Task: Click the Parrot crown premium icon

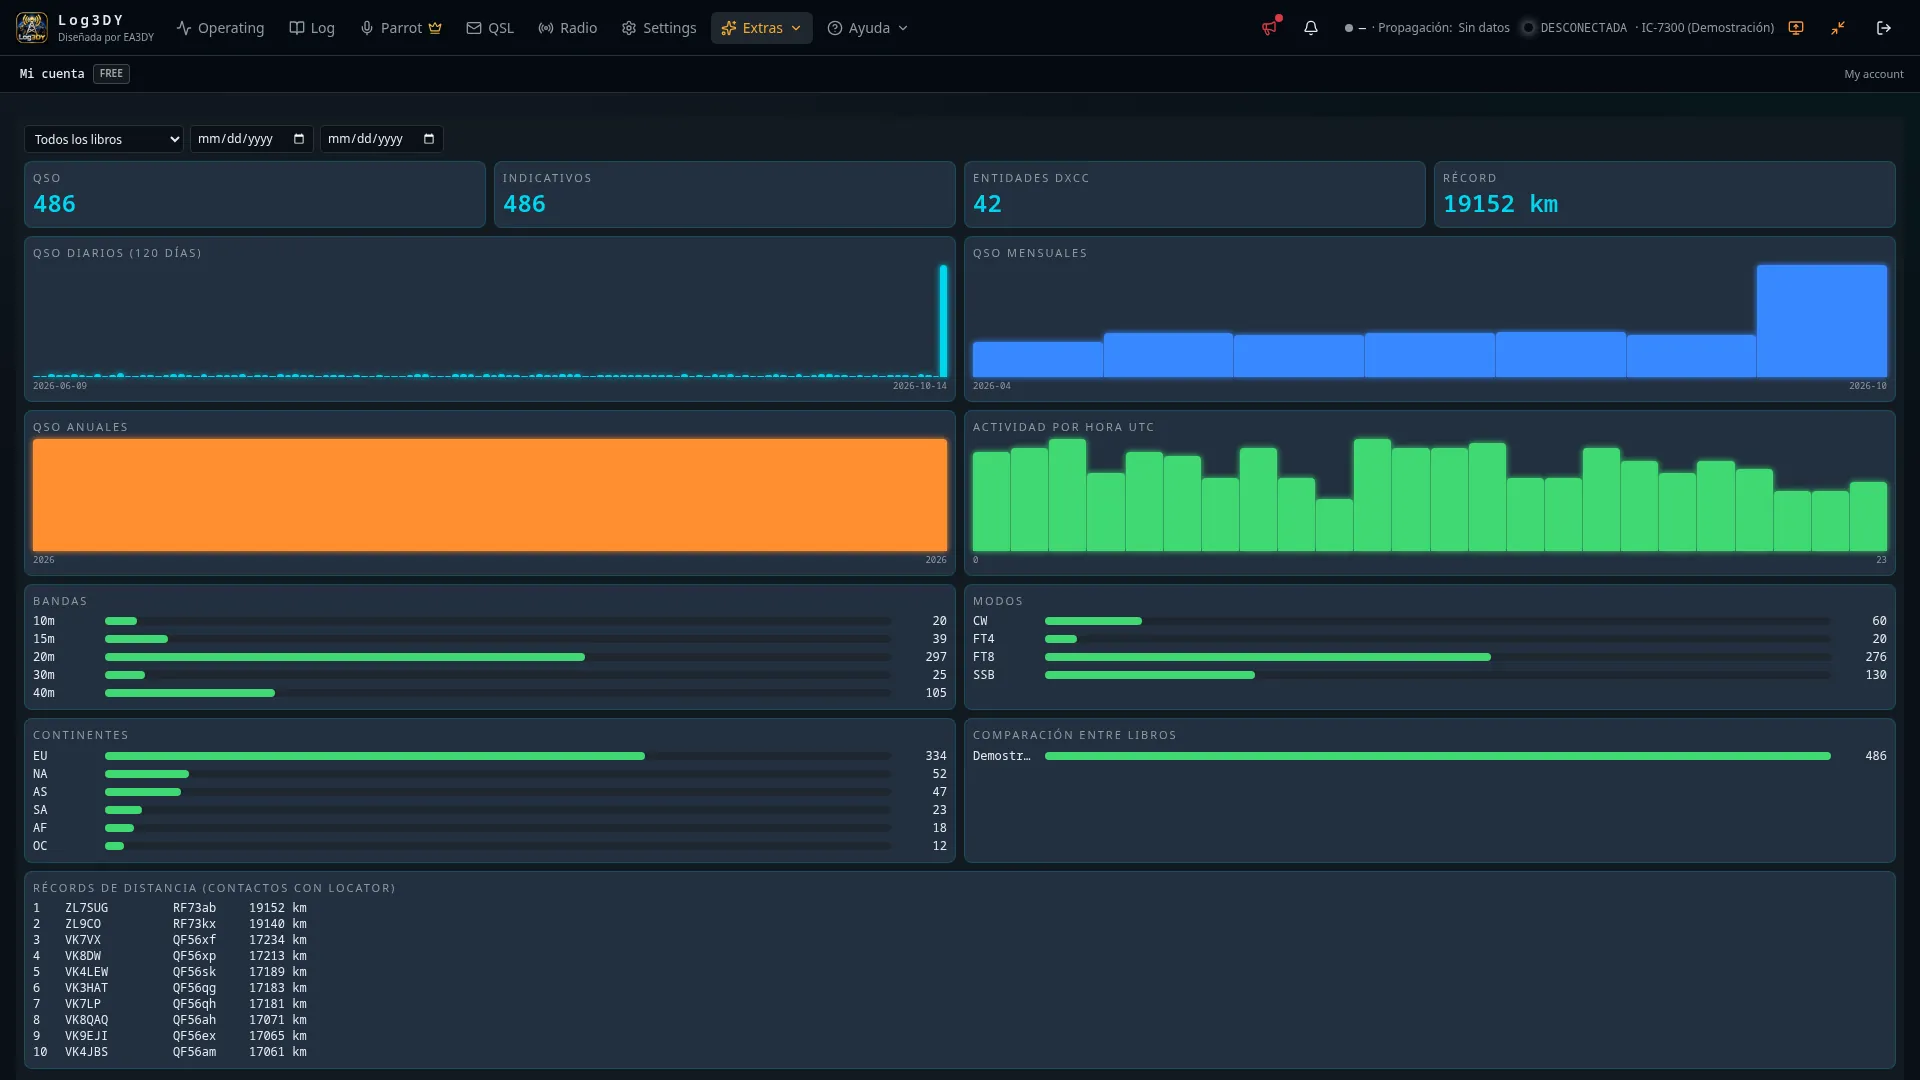Action: click(435, 28)
